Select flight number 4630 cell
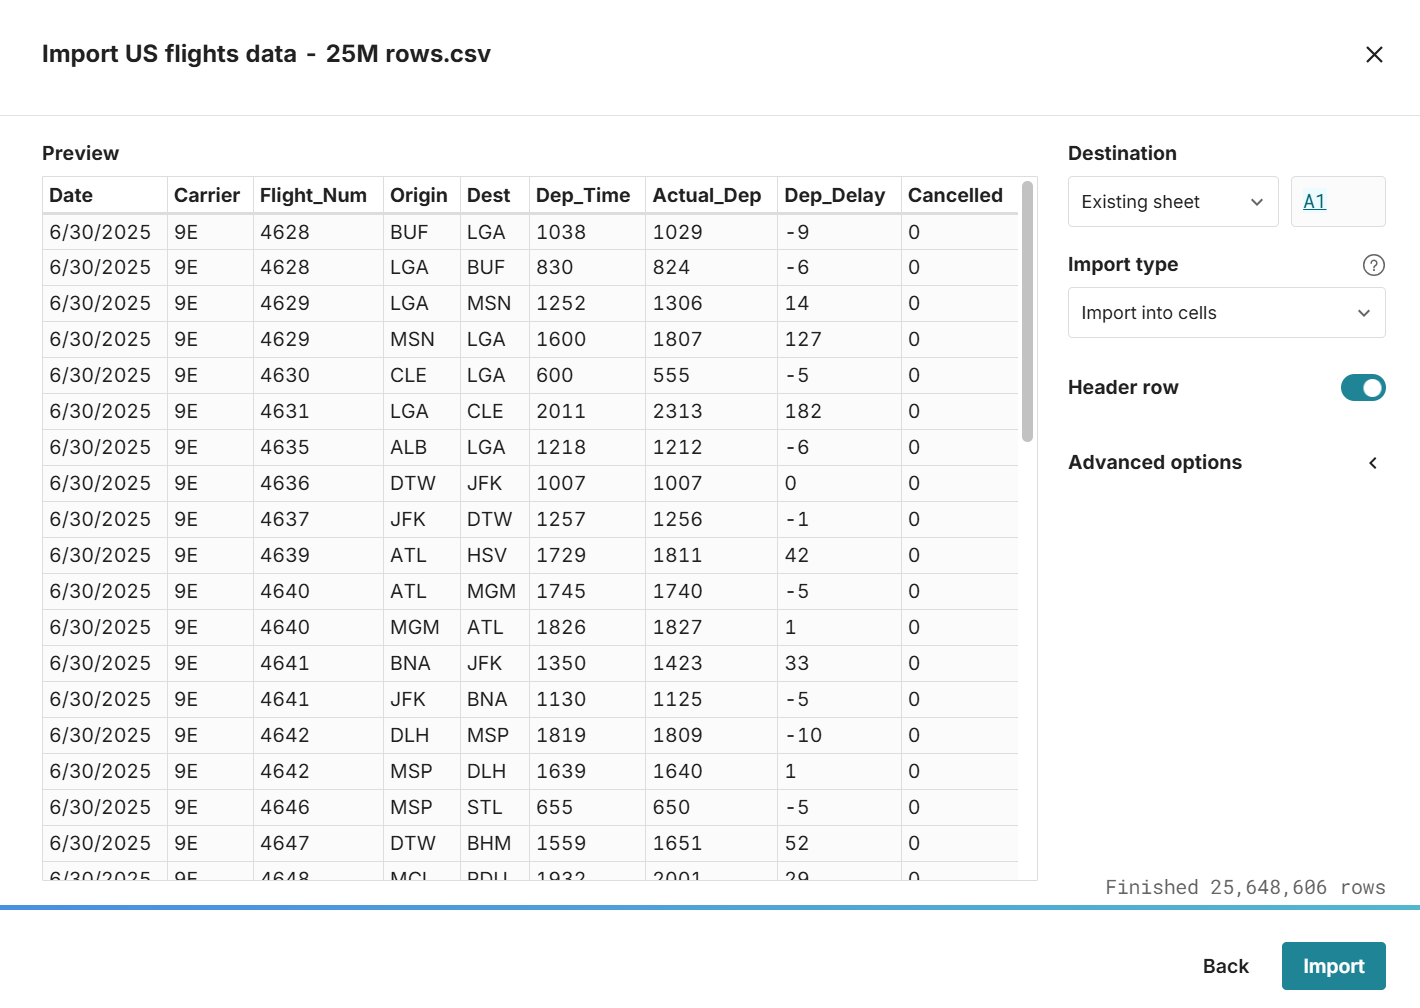Viewport: 1420px width, 1008px height. coord(318,376)
